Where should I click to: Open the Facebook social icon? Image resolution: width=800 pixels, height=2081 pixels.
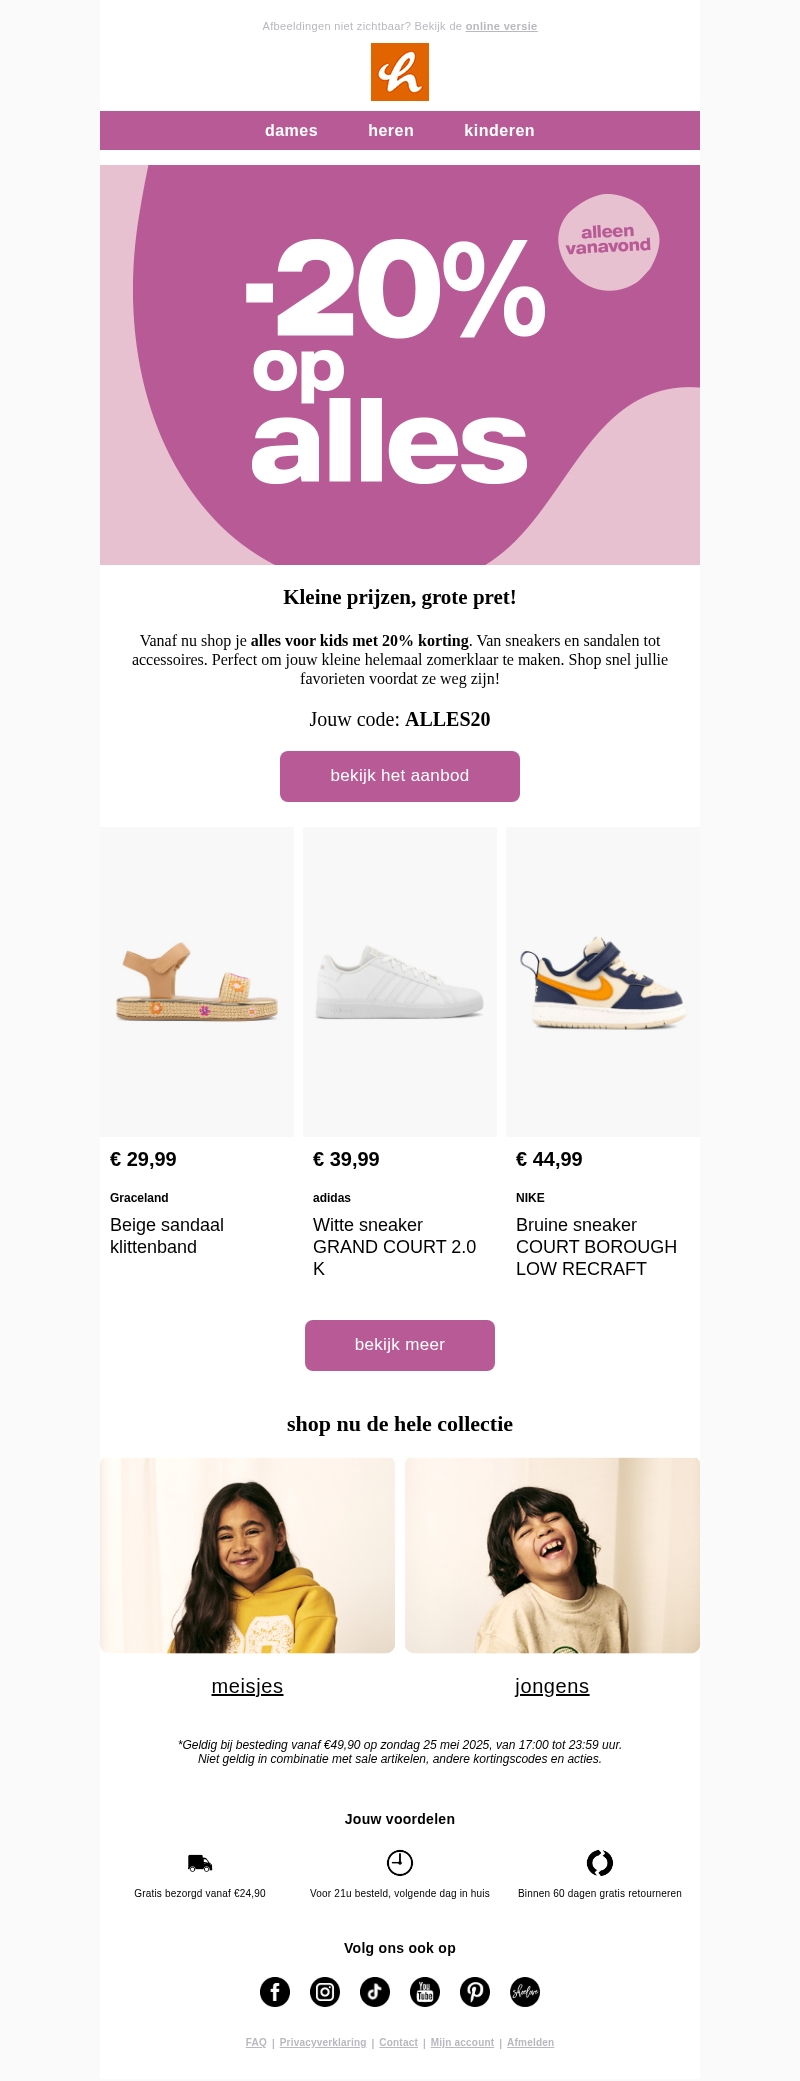tap(275, 1991)
